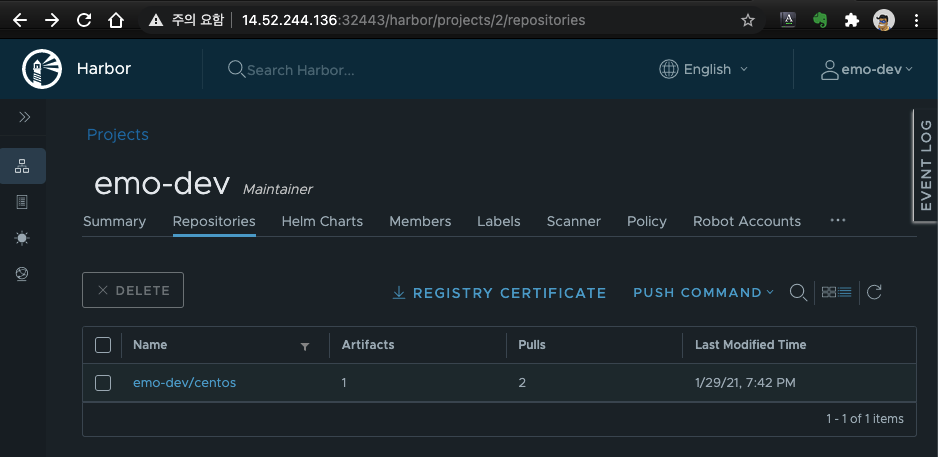The image size is (938, 457).
Task: Click the '1 - 1 of 1 items' text
Action: pyautogui.click(x=865, y=419)
